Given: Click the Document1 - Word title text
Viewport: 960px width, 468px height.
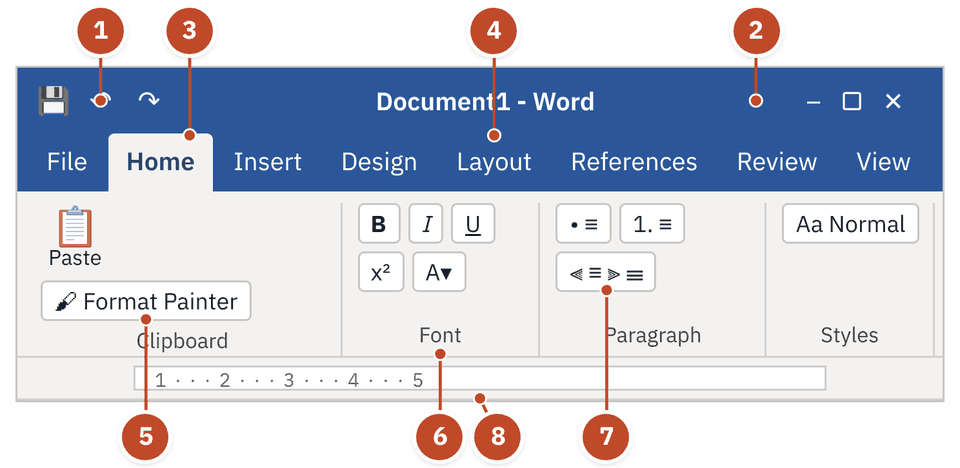Looking at the screenshot, I should coord(485,101).
